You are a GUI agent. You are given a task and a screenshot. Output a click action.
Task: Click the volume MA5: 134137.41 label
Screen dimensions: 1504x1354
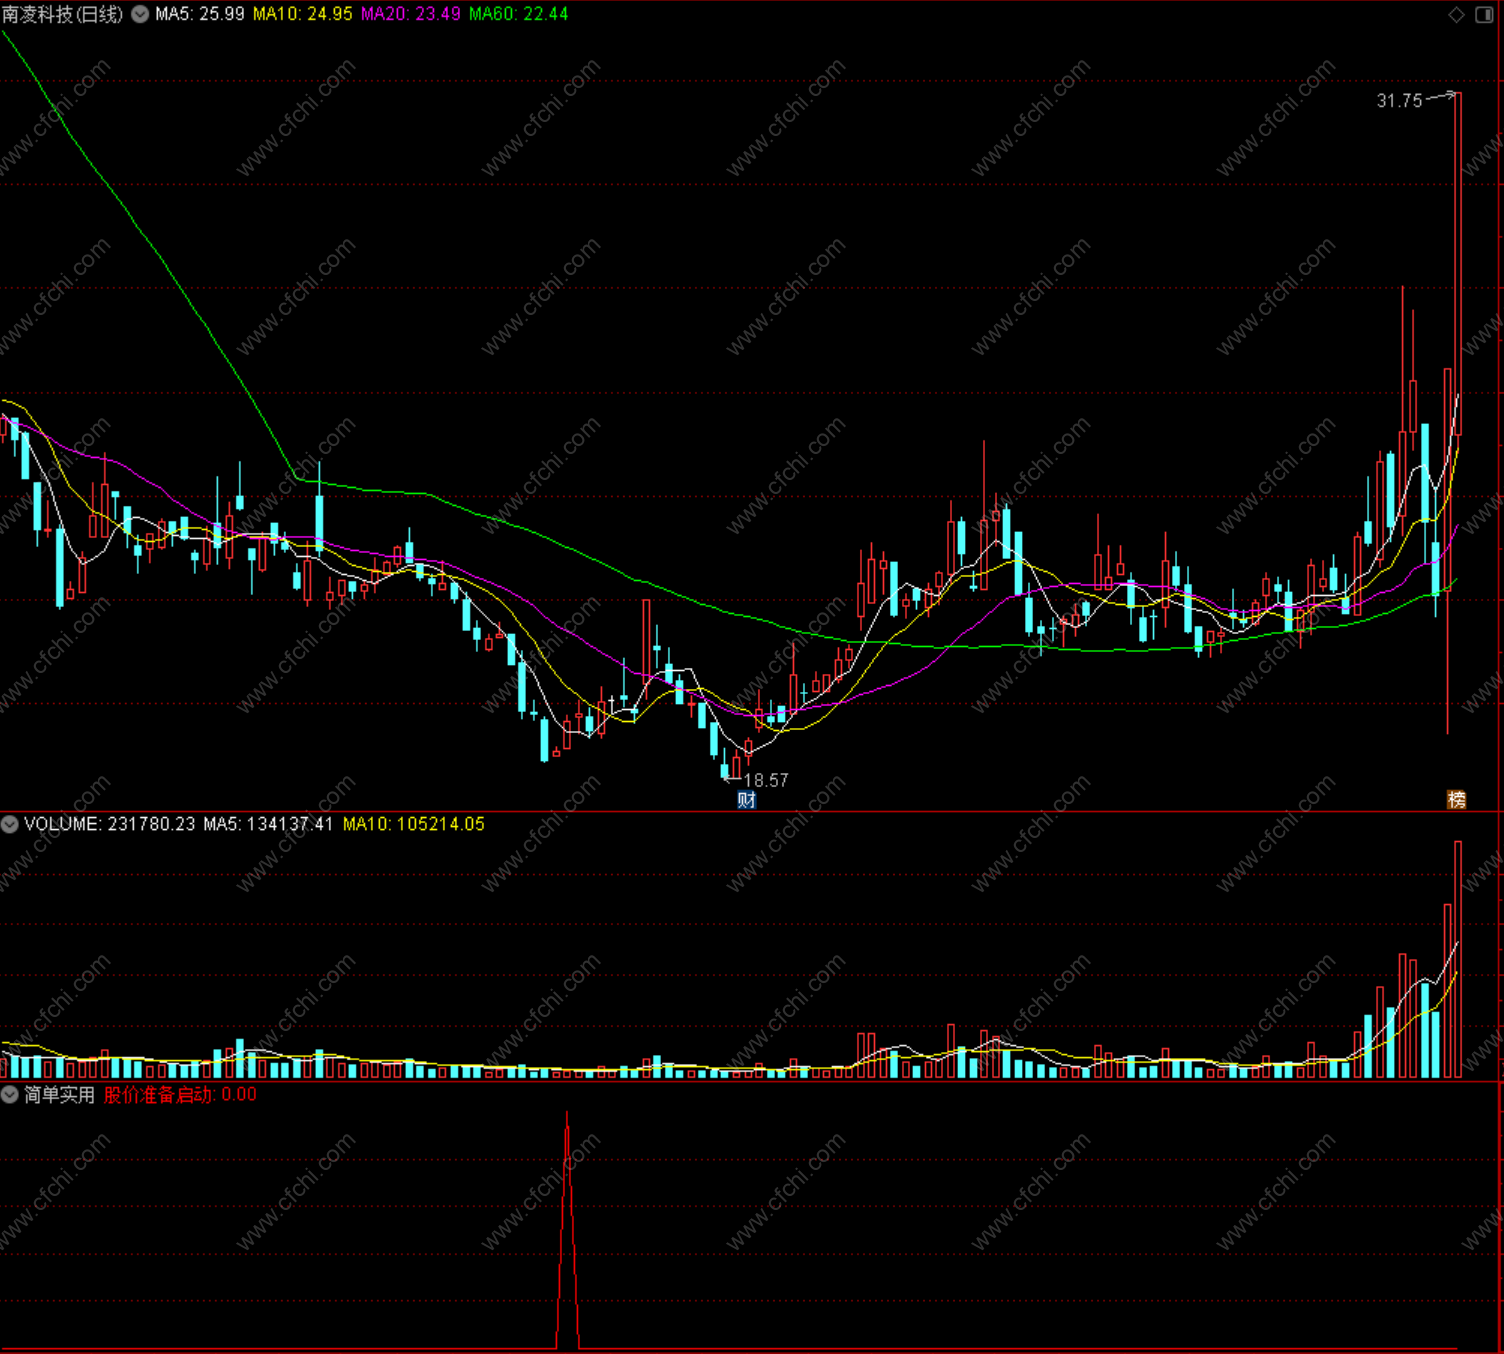(268, 824)
